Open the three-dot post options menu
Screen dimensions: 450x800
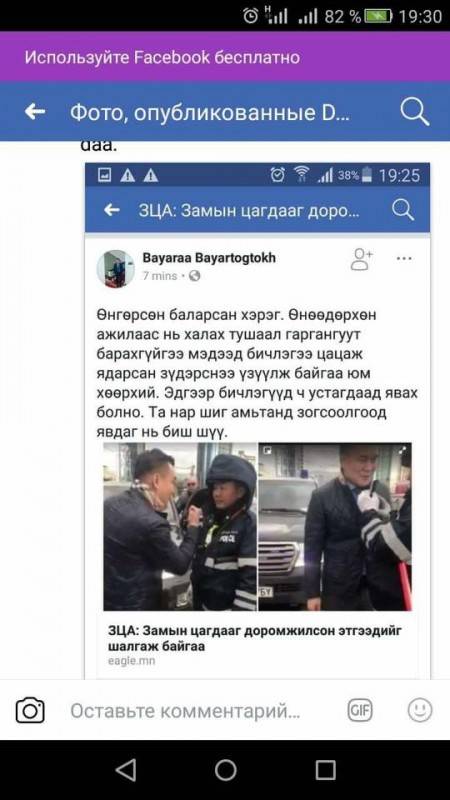click(x=404, y=258)
